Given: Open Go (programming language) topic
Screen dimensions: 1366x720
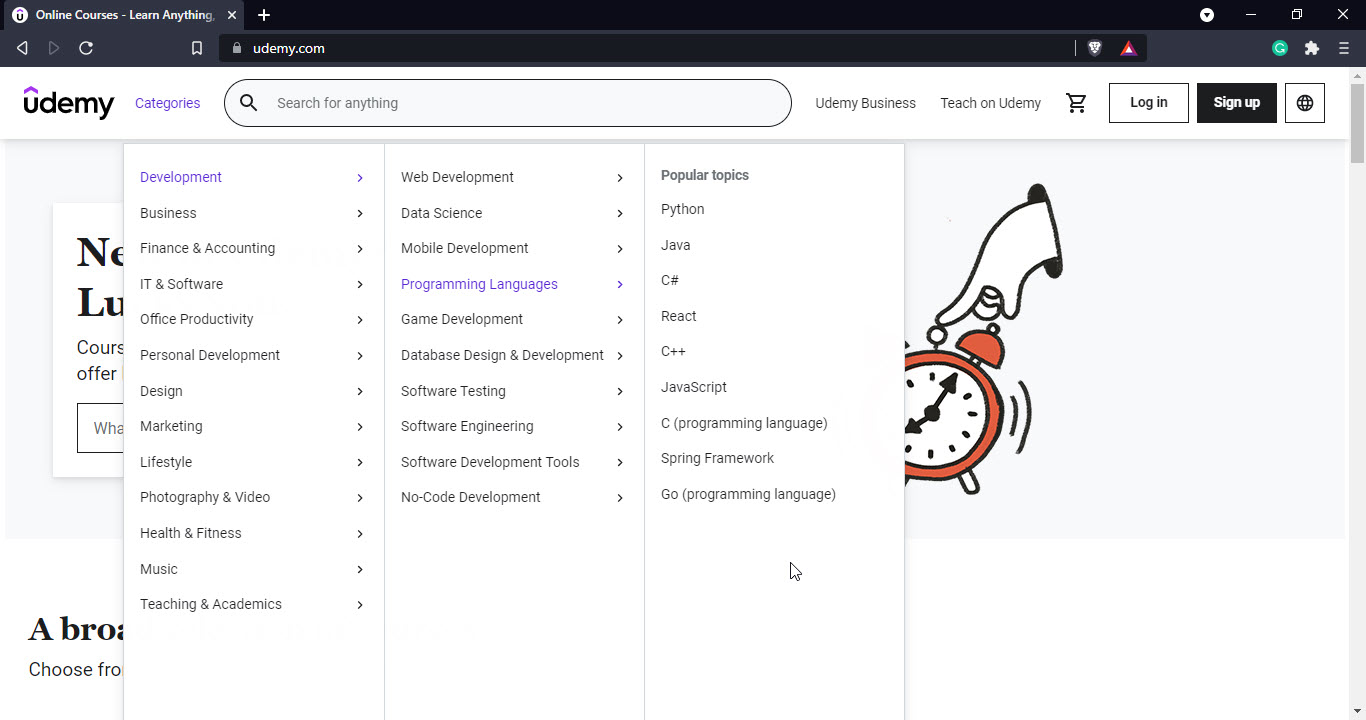Looking at the screenshot, I should (x=748, y=494).
